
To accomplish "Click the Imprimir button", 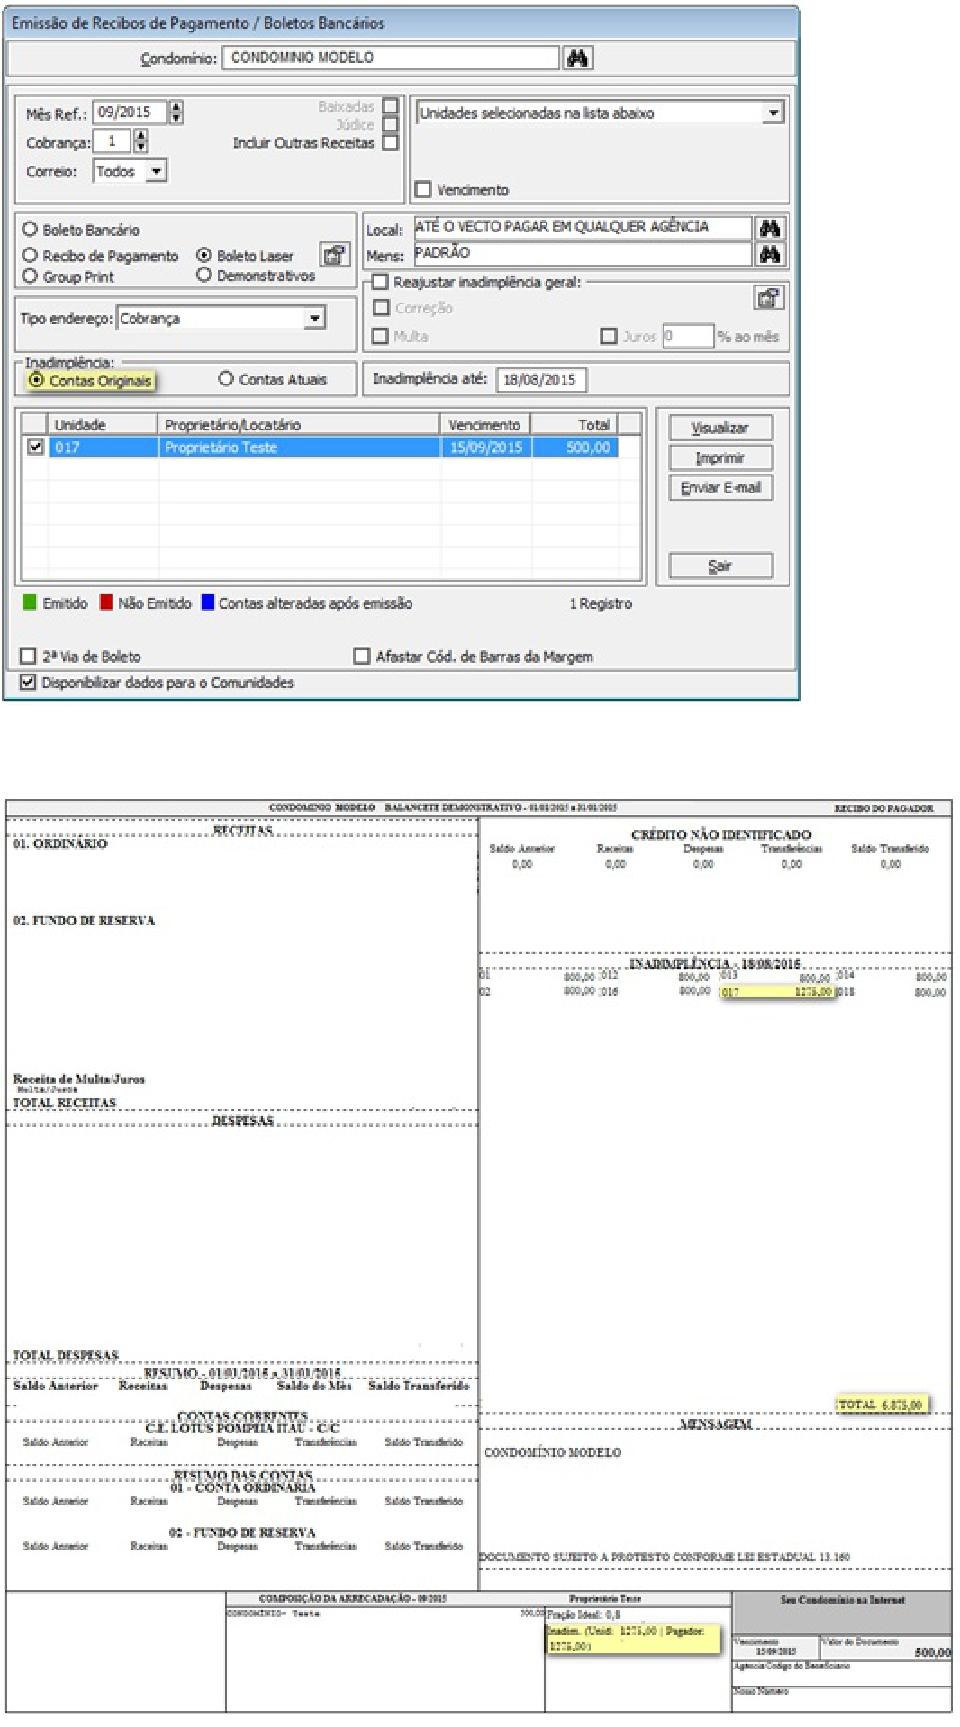I will click(x=720, y=458).
